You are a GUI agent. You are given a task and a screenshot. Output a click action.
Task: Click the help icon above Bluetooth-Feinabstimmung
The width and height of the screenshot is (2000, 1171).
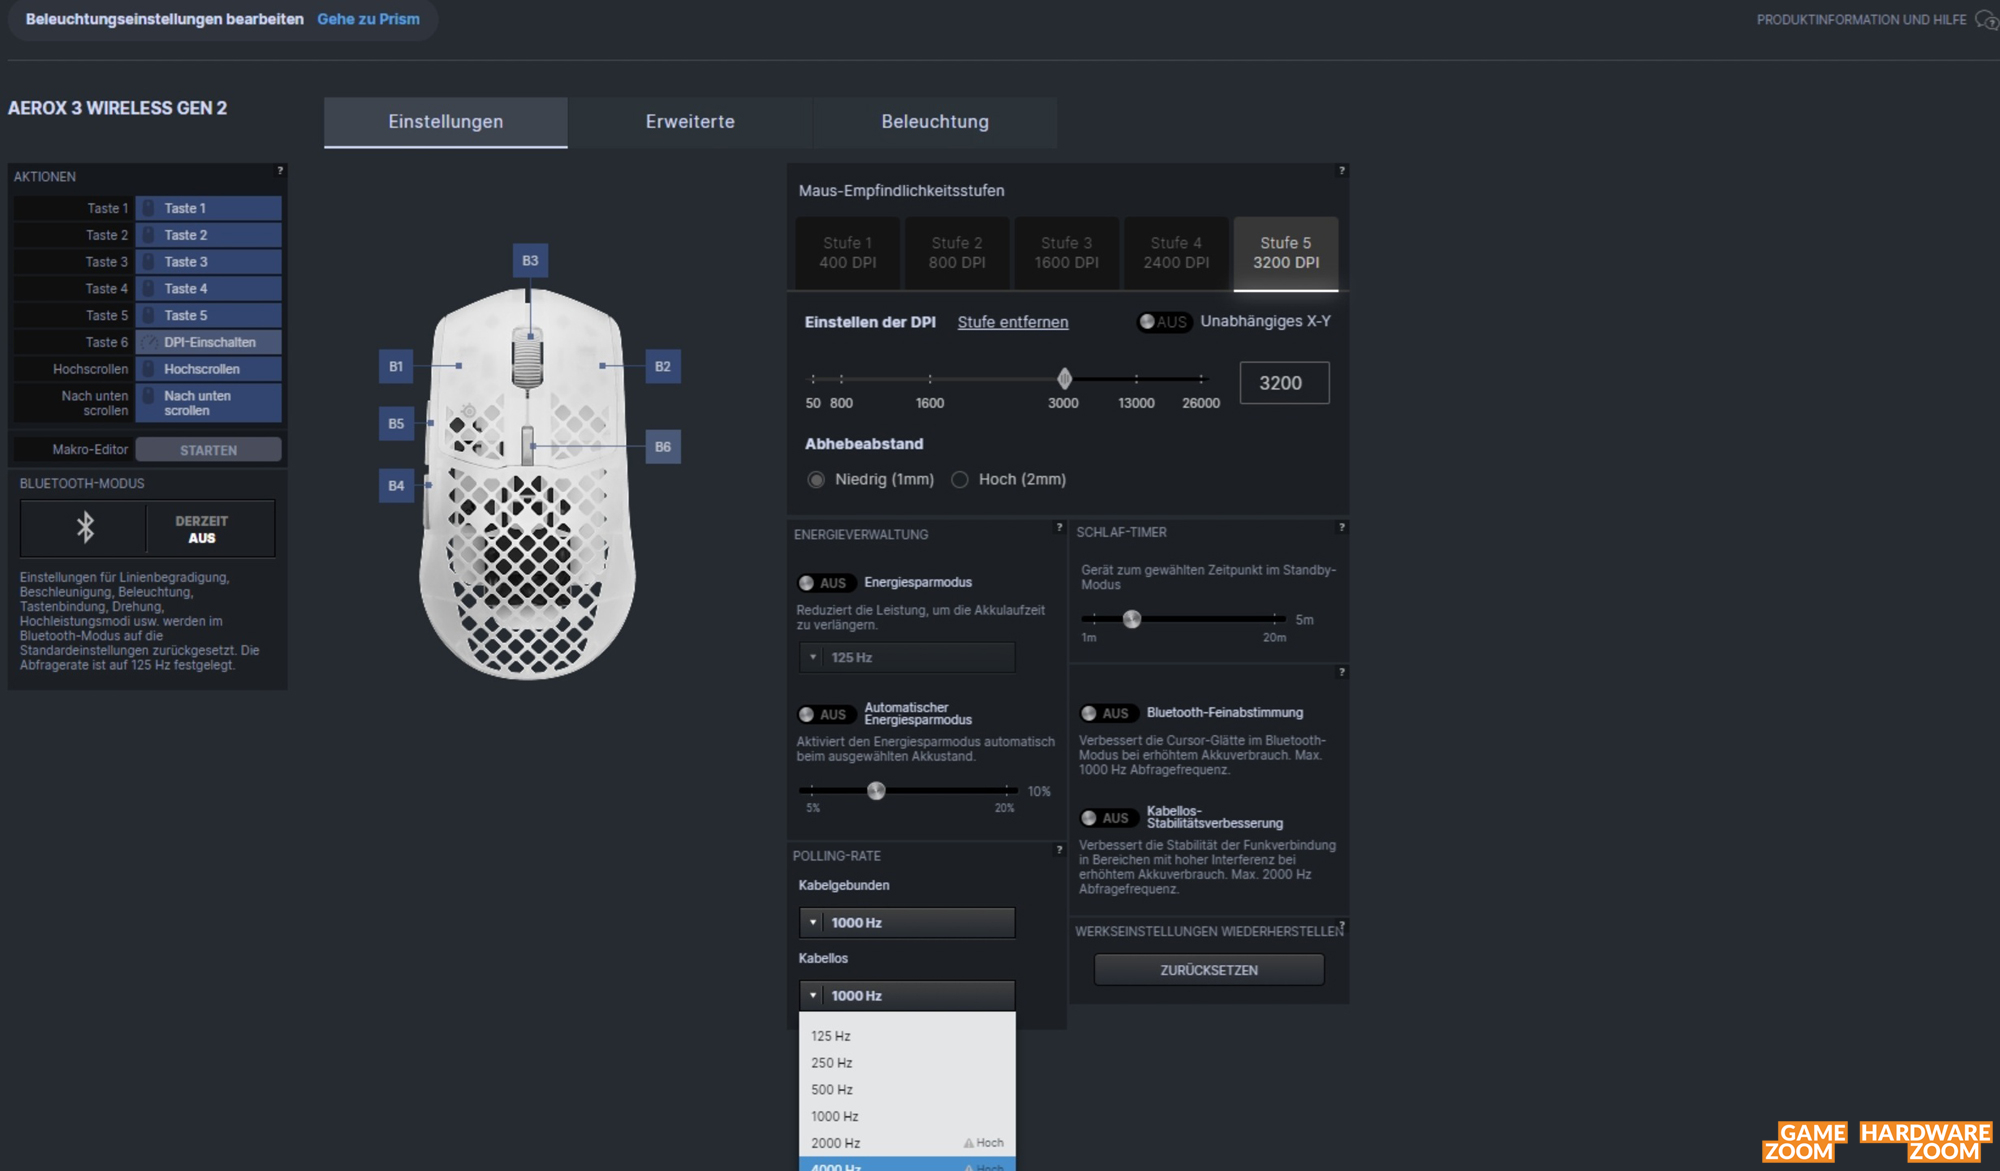click(x=1342, y=672)
